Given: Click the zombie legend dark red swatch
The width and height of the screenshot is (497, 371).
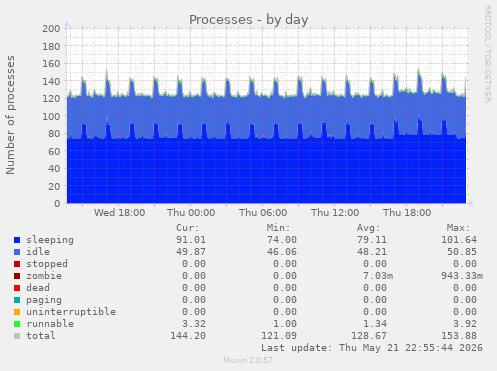Looking at the screenshot, I should click(17, 276).
